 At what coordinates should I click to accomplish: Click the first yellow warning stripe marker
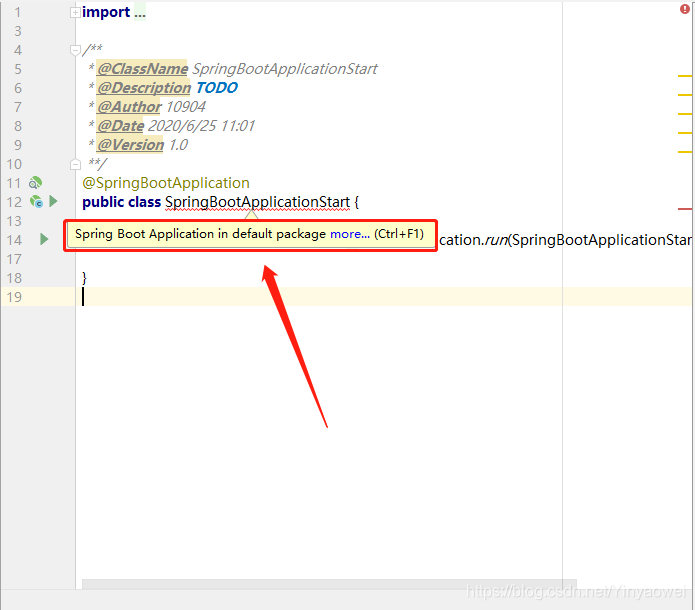click(685, 76)
